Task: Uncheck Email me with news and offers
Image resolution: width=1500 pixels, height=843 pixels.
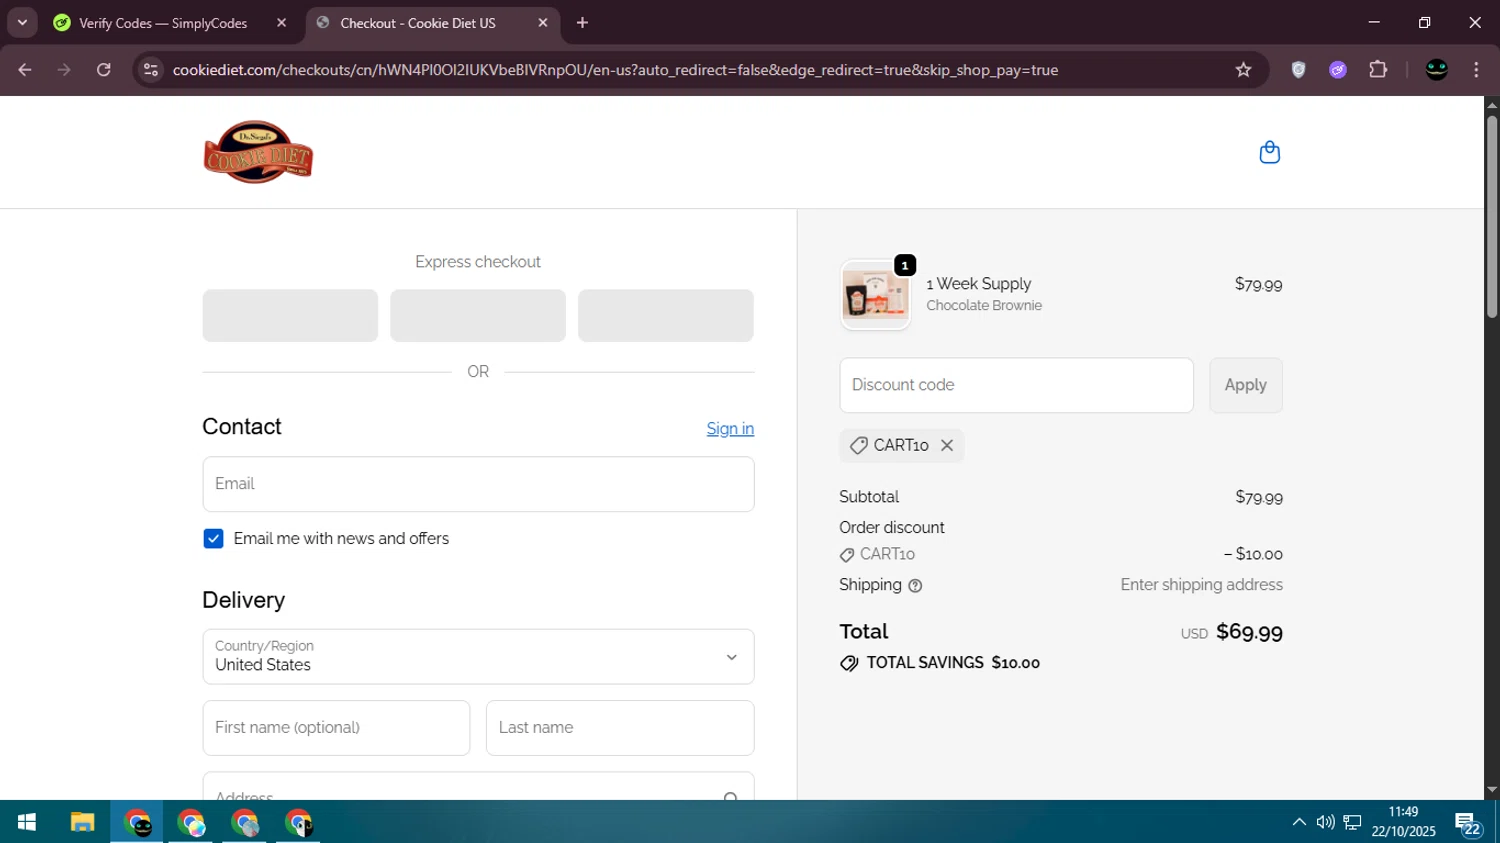Action: click(213, 539)
